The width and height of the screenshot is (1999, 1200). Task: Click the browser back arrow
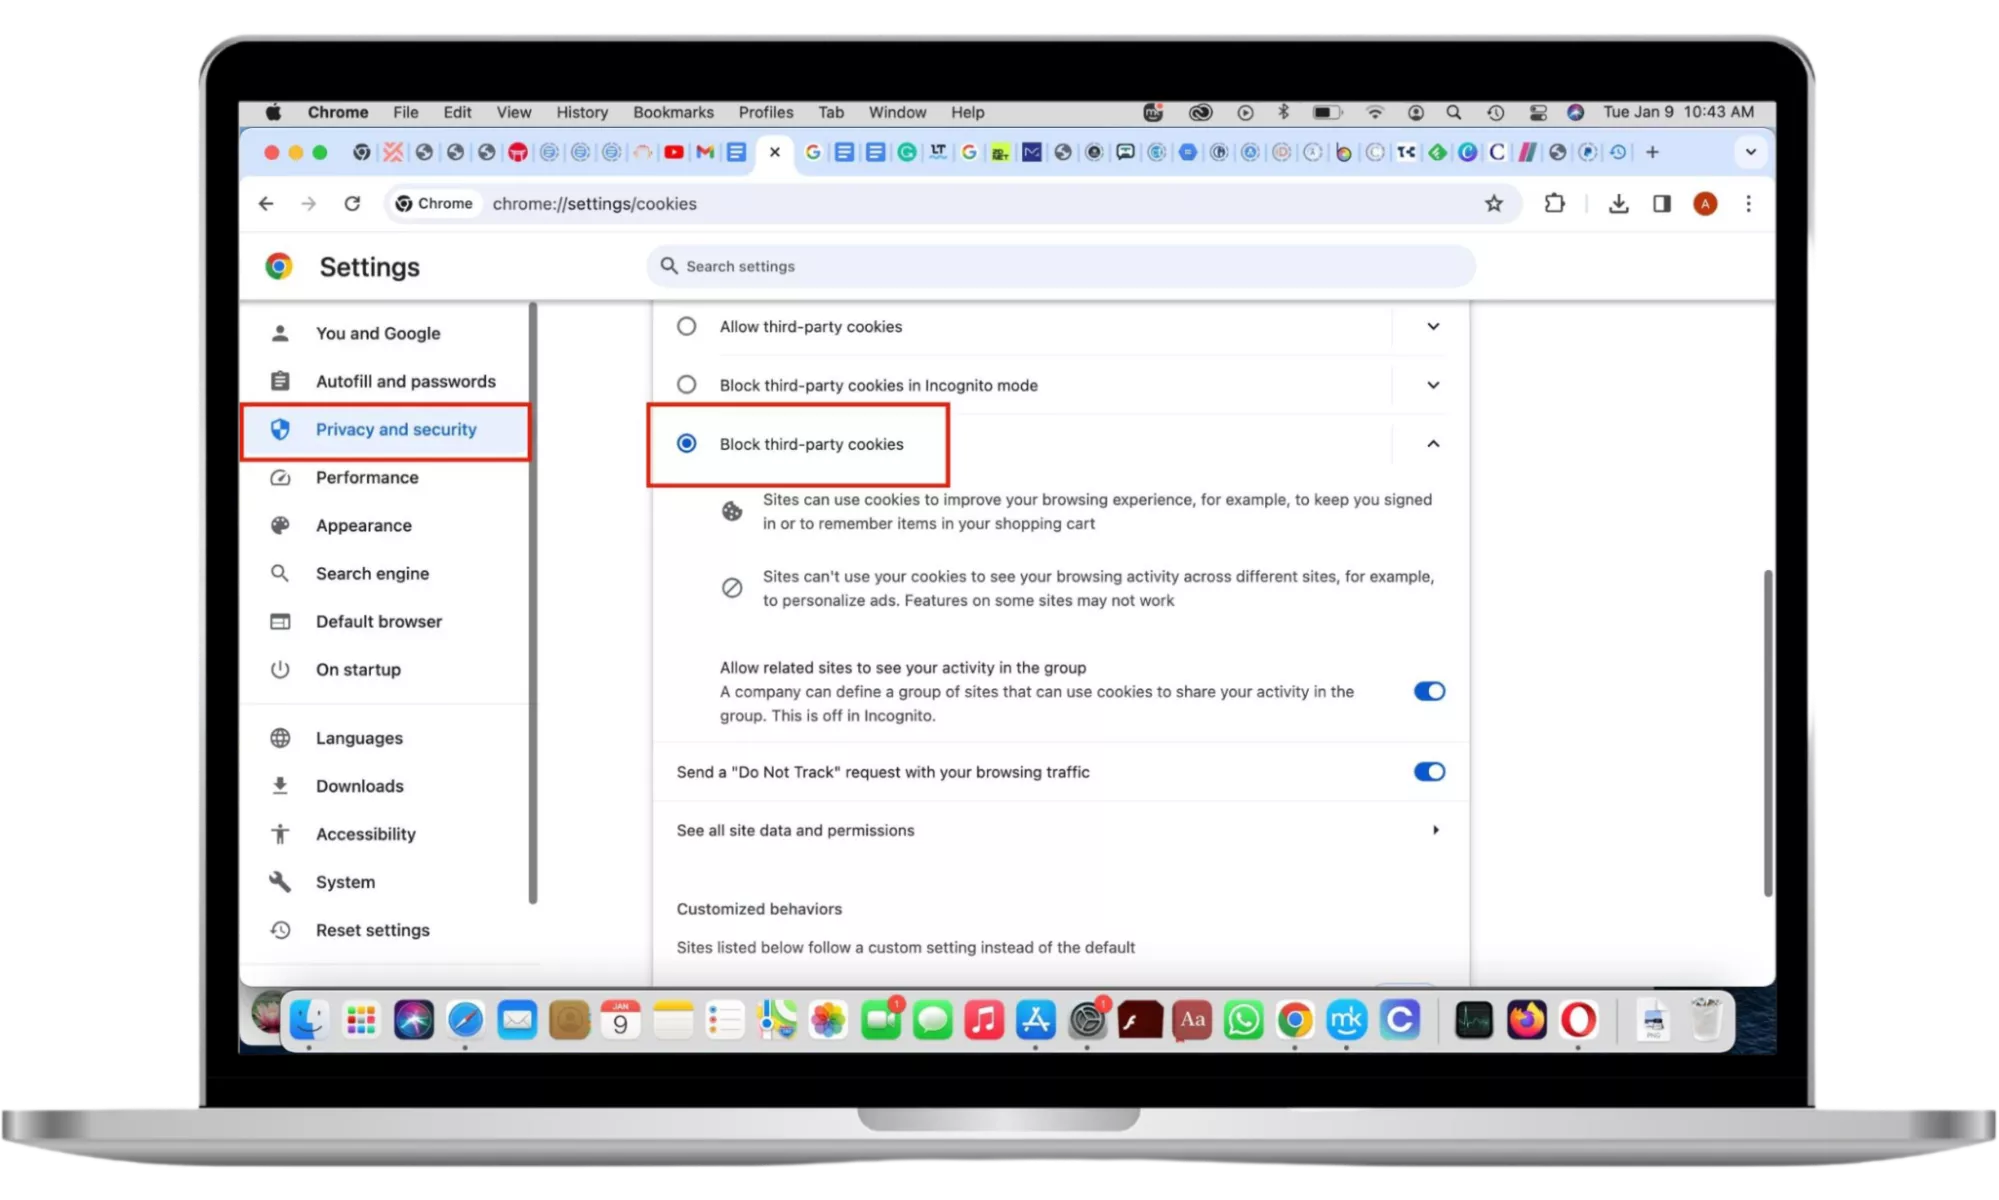266,204
